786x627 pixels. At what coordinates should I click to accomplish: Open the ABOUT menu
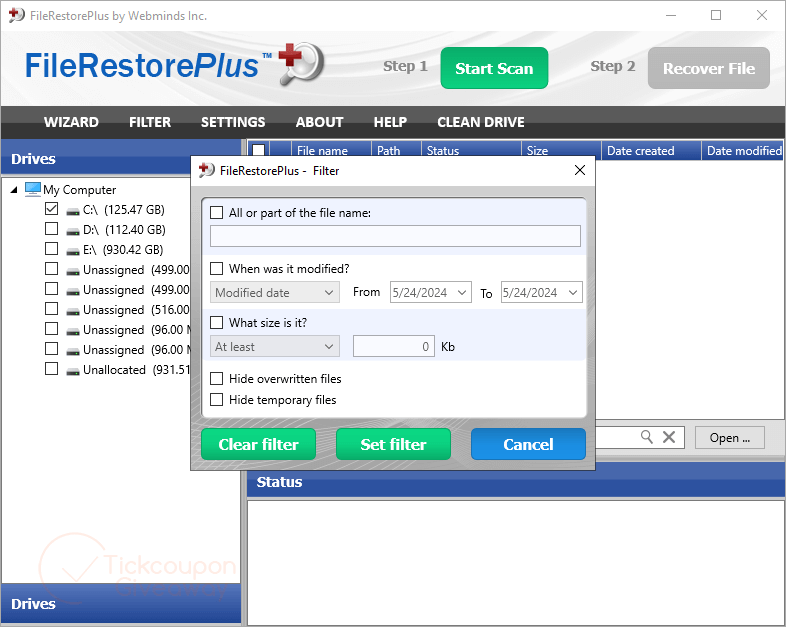319,122
